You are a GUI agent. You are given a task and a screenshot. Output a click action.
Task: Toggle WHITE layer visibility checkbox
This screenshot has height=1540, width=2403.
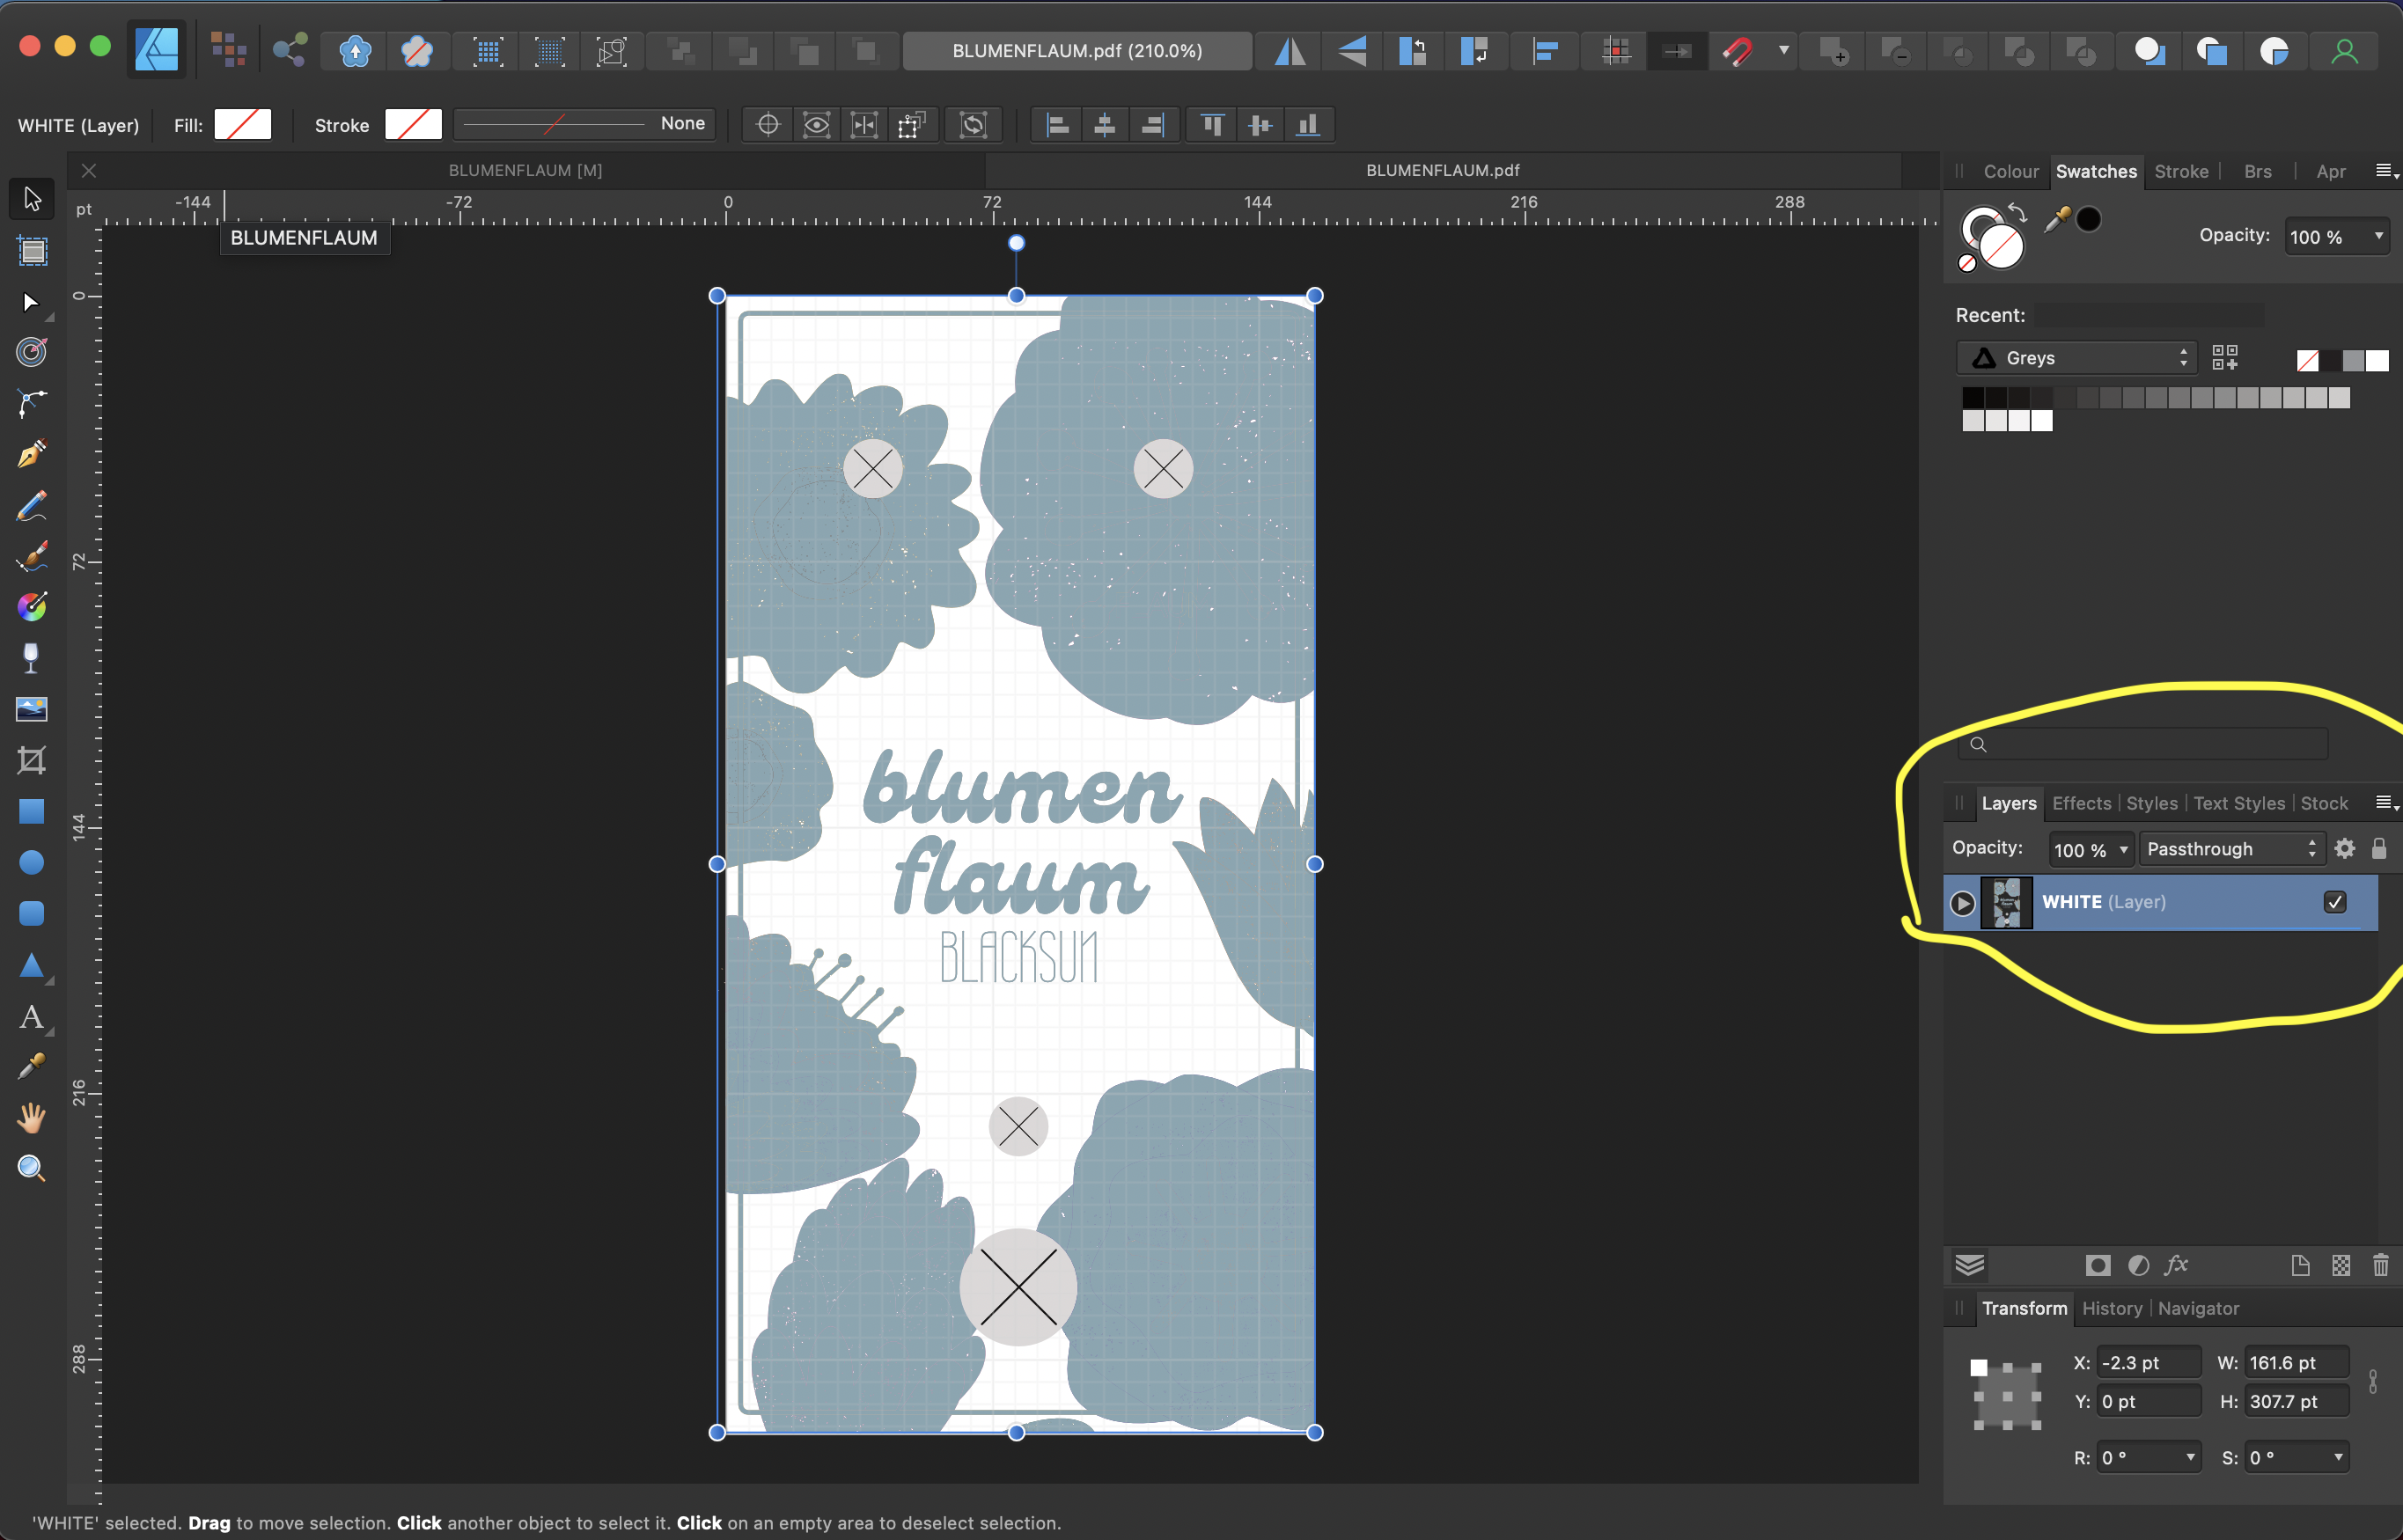coord(2334,902)
